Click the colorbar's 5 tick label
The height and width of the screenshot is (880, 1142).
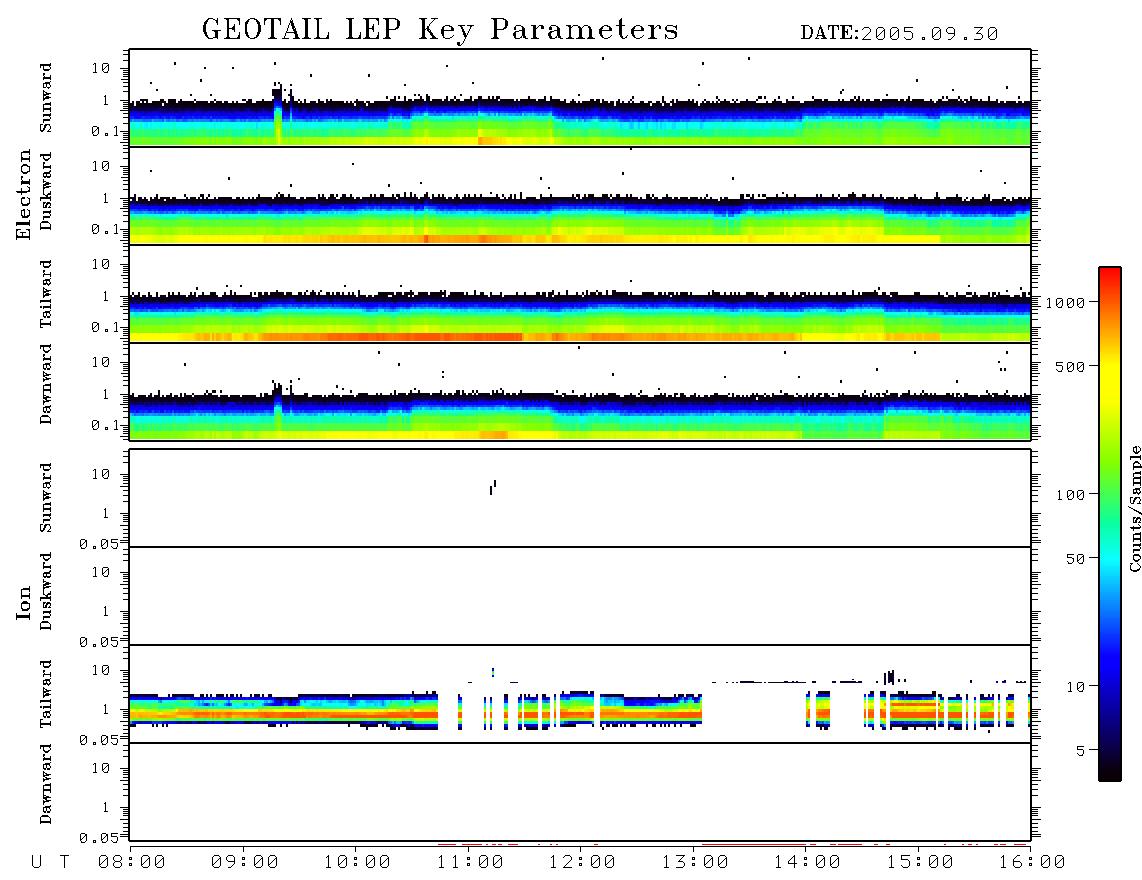[x=1081, y=750]
